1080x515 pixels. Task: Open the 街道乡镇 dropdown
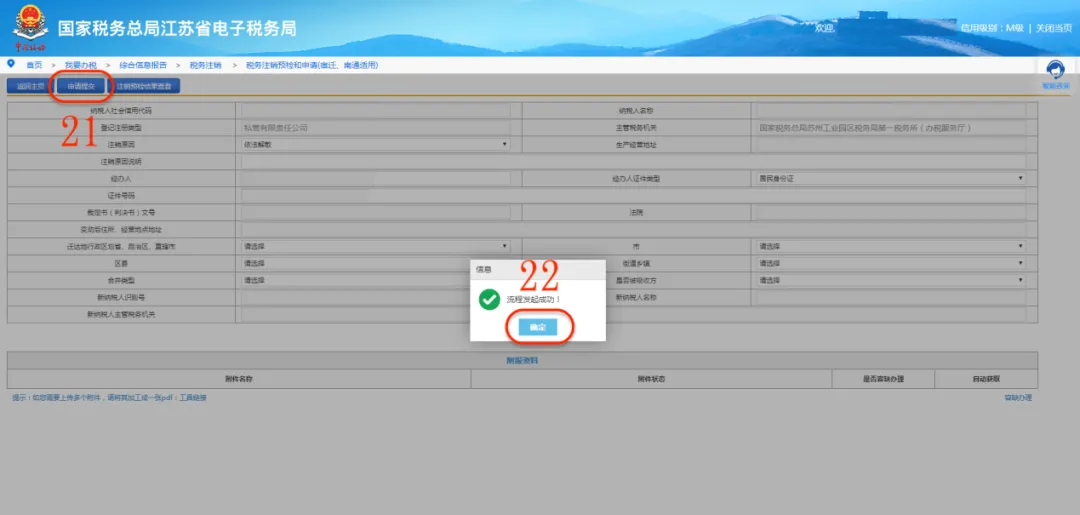[891, 263]
